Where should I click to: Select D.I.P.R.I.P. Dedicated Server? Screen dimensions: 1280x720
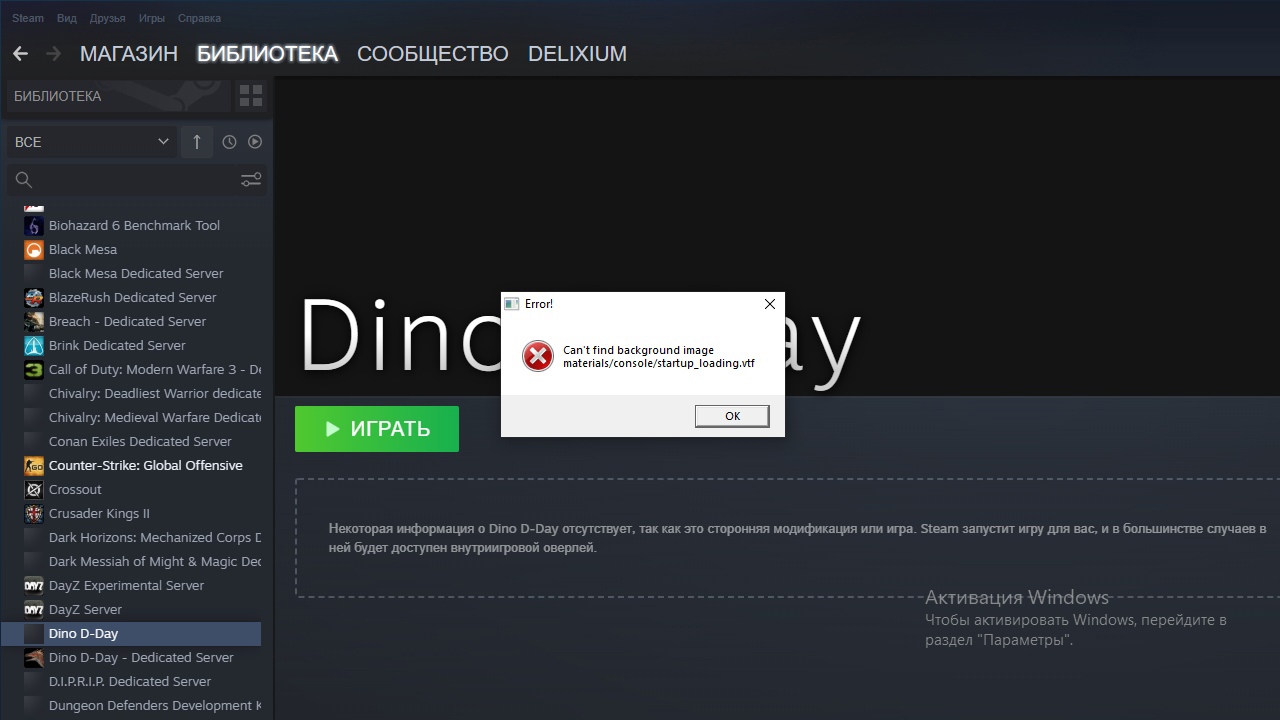(131, 681)
